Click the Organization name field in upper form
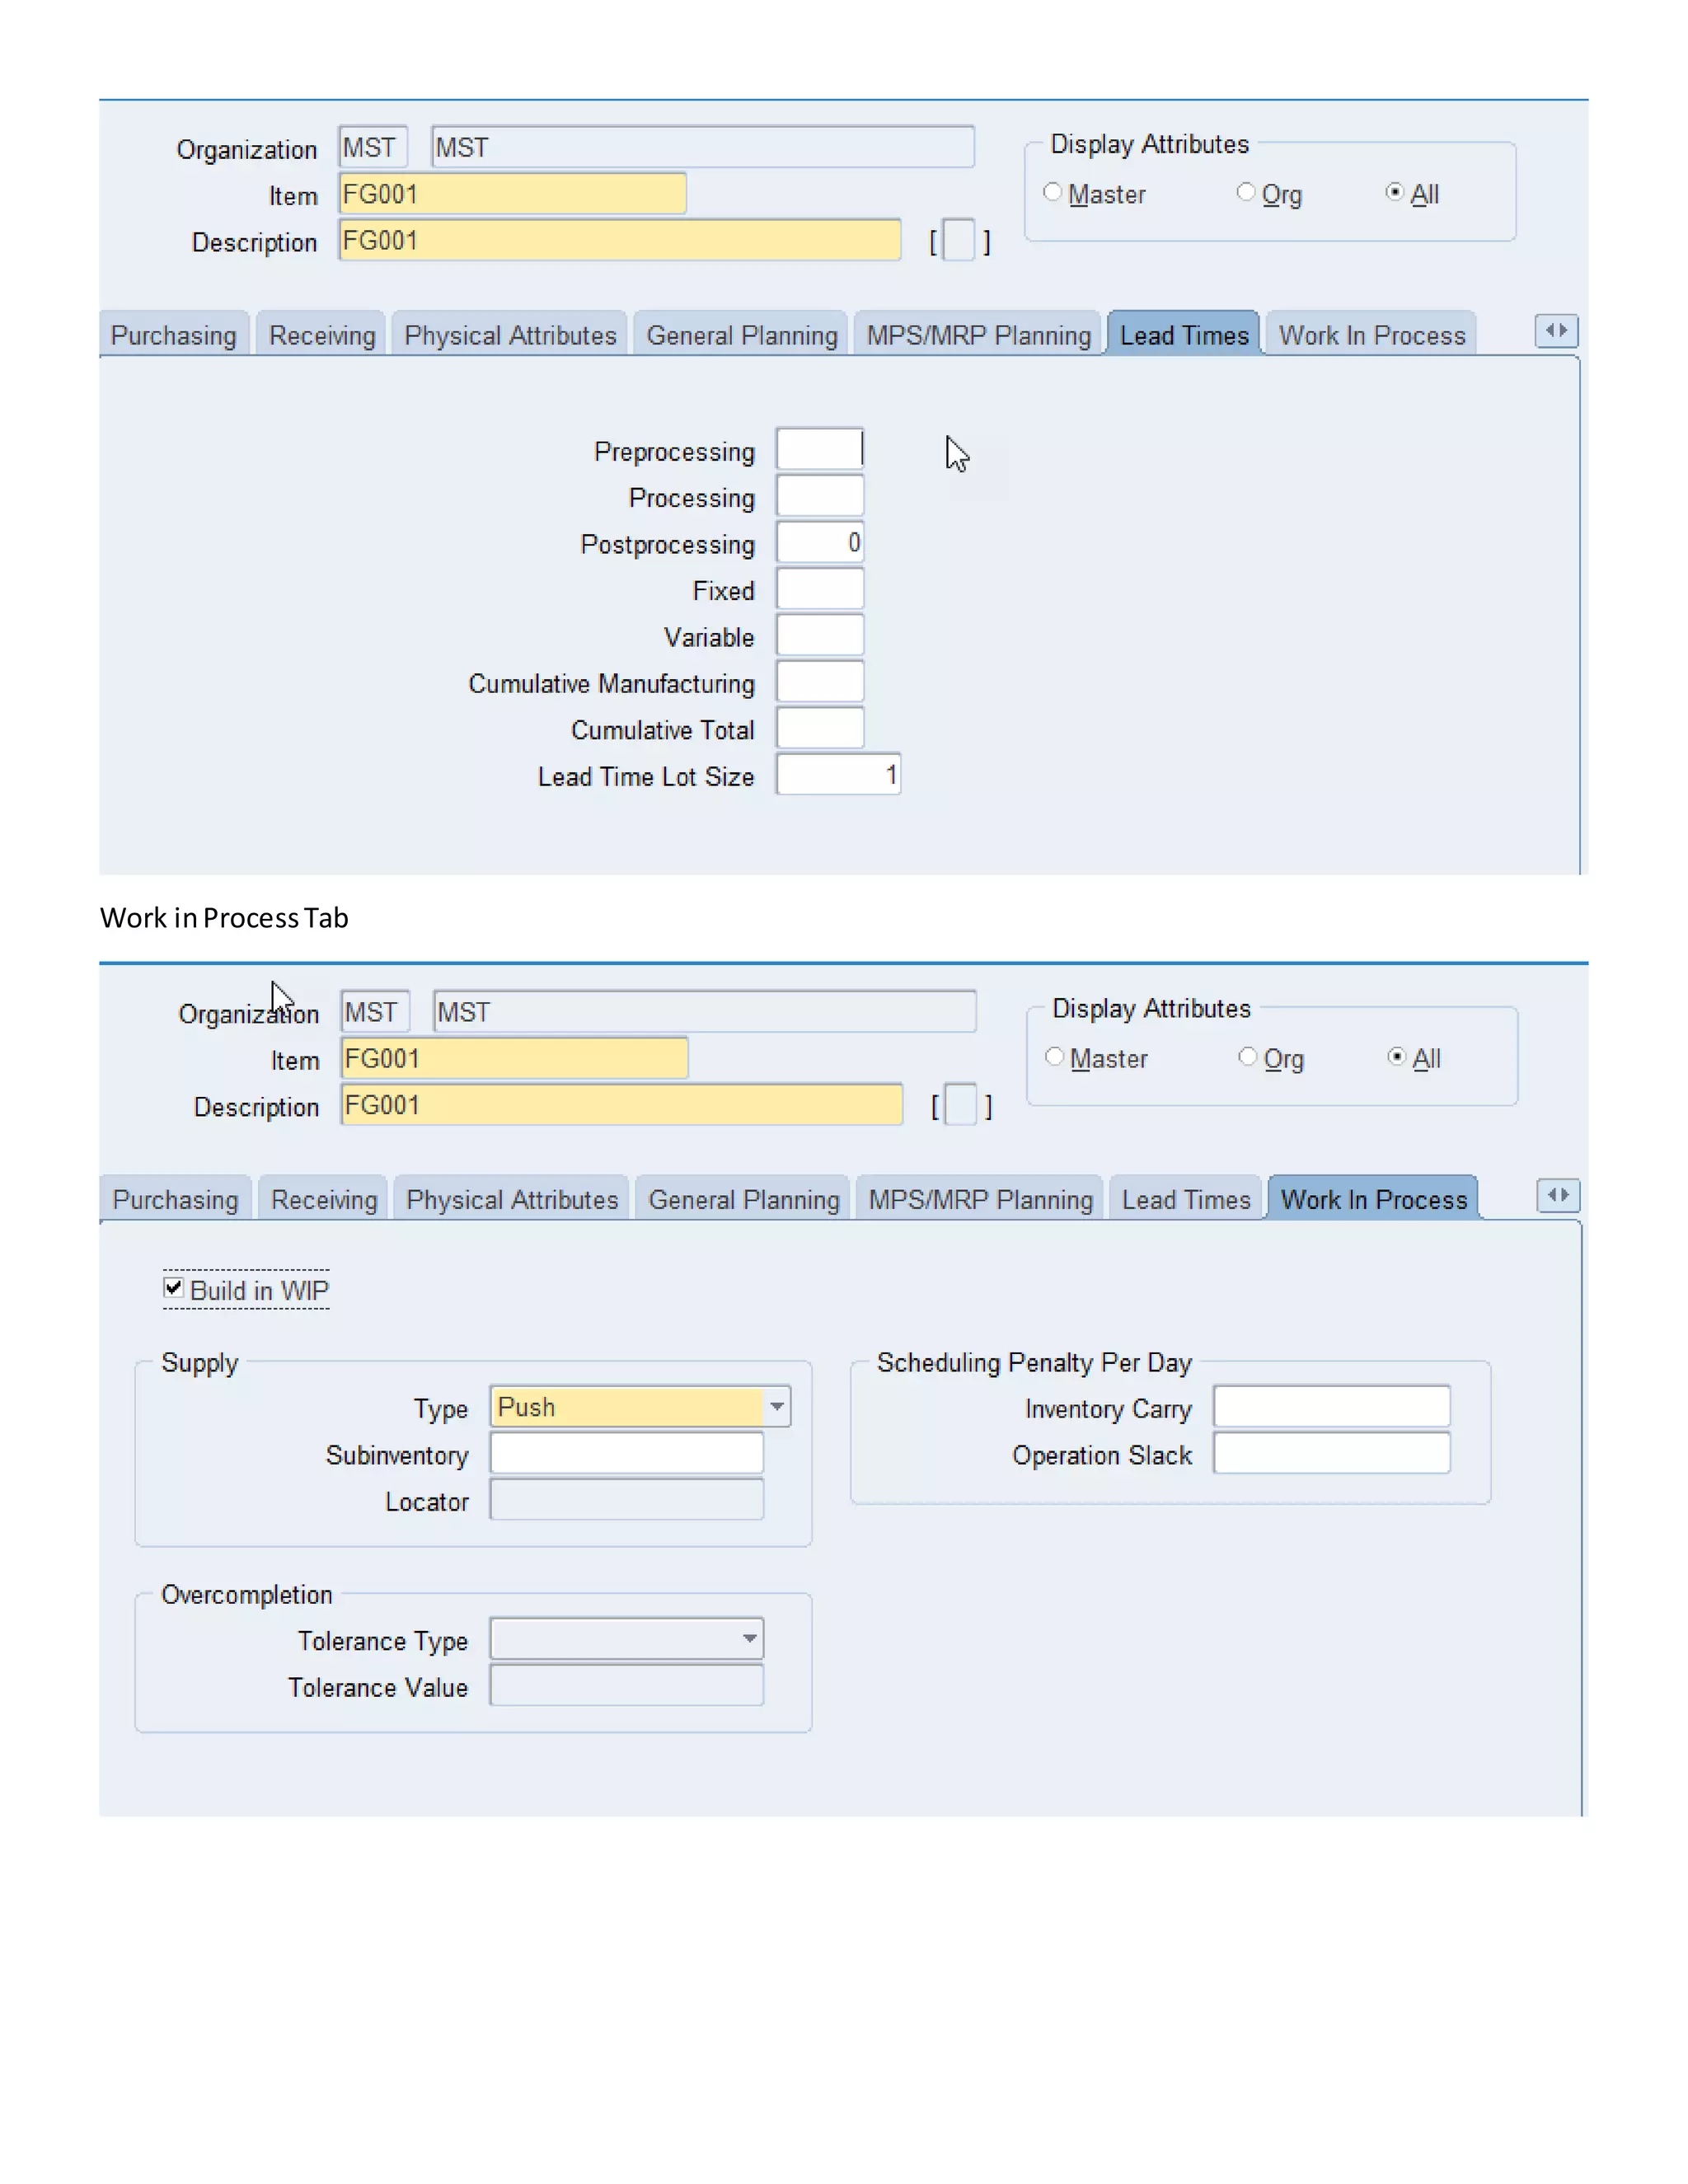 click(703, 147)
